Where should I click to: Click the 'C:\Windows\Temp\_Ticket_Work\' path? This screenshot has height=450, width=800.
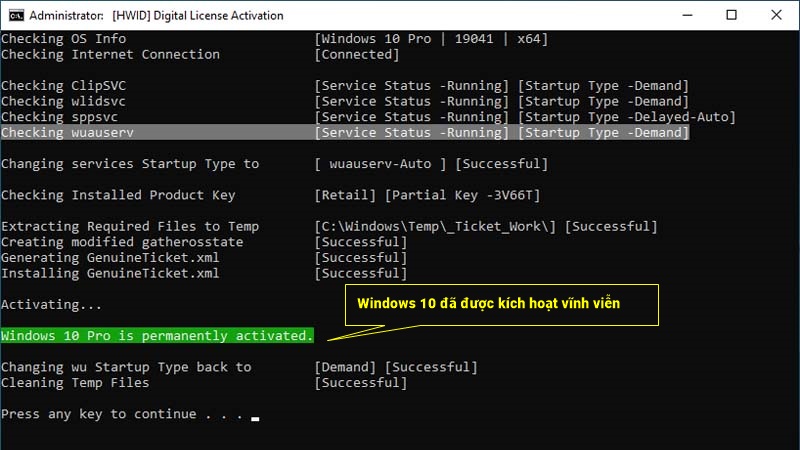point(435,226)
